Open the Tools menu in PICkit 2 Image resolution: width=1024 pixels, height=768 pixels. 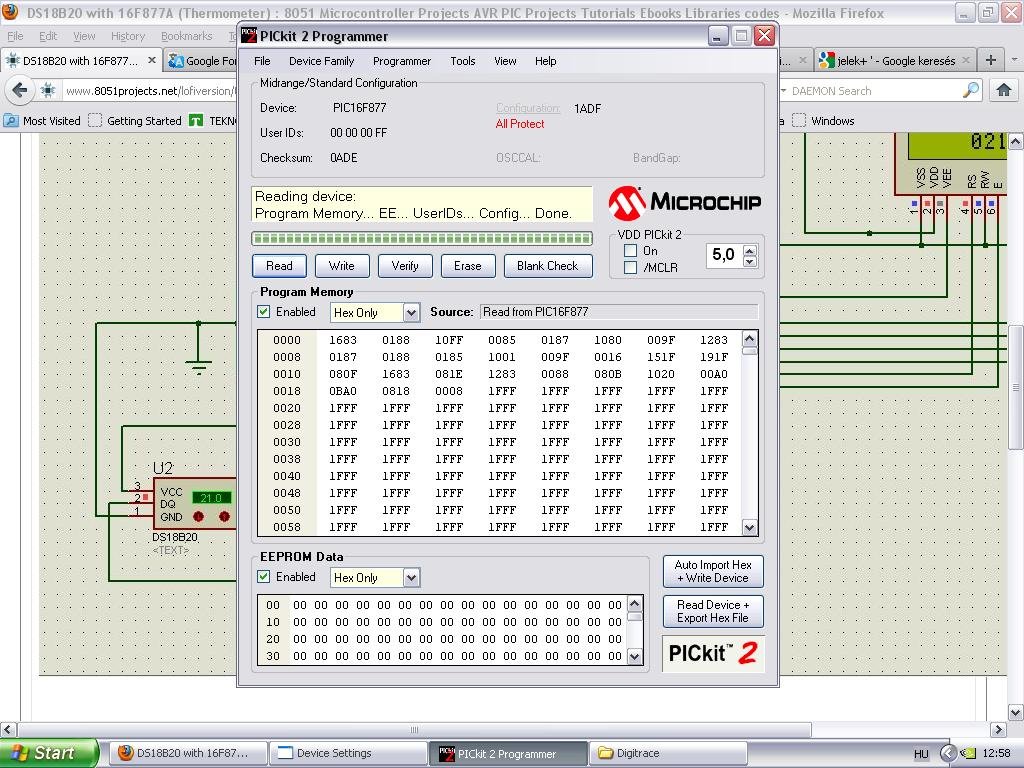(462, 61)
